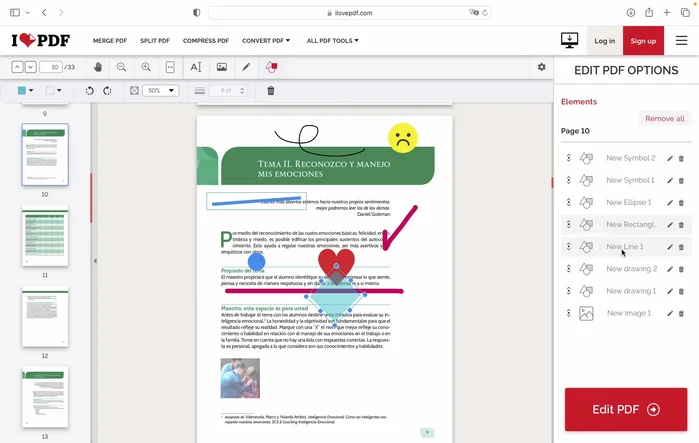Click the iLovePDF logo
Screen dimensions: 699x443
pyautogui.click(x=41, y=40)
